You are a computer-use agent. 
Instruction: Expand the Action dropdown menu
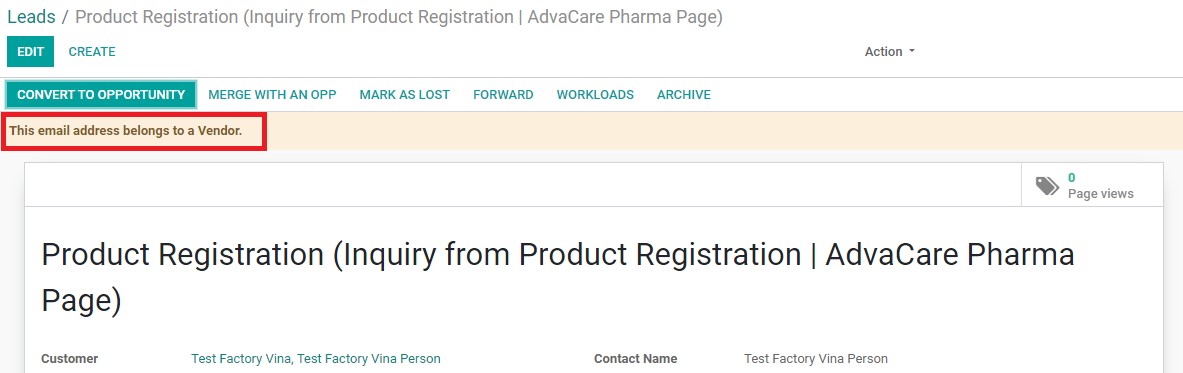890,51
